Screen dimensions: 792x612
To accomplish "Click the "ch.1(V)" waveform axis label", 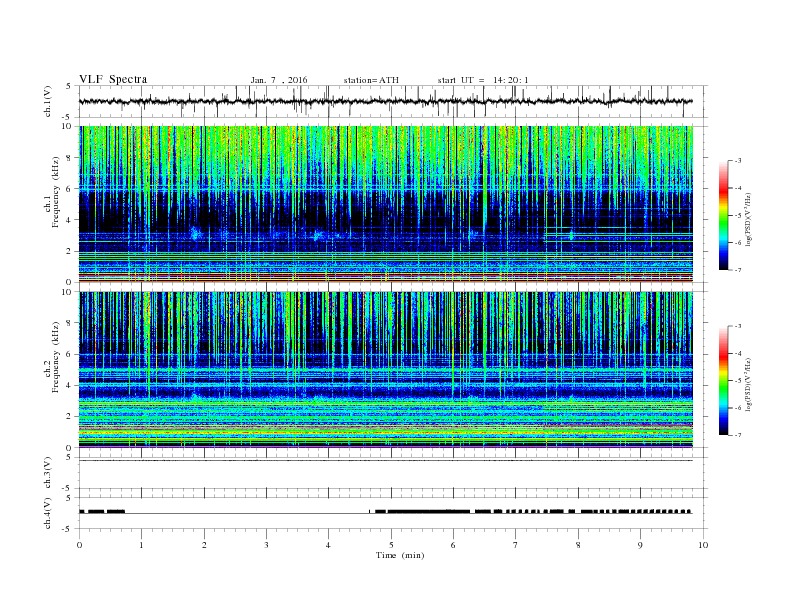I will tap(47, 101).
